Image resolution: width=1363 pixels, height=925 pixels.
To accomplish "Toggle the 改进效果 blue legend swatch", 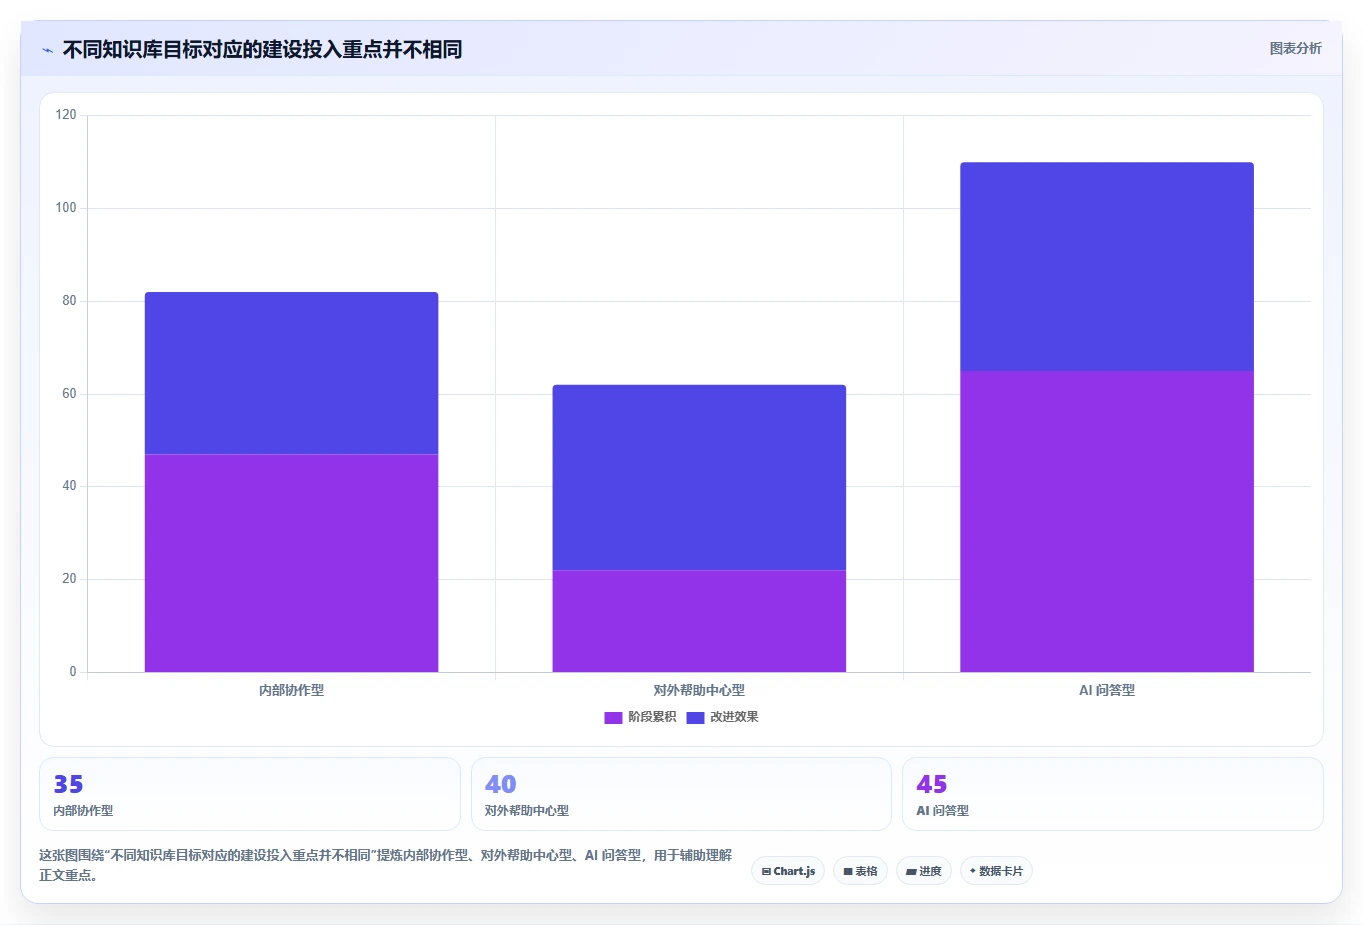I will tap(695, 717).
